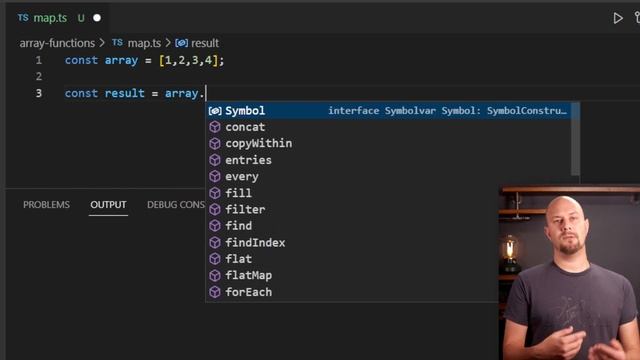Image resolution: width=640 pixels, height=360 pixels.
Task: Click line number 3 in gutter
Action: click(38, 93)
